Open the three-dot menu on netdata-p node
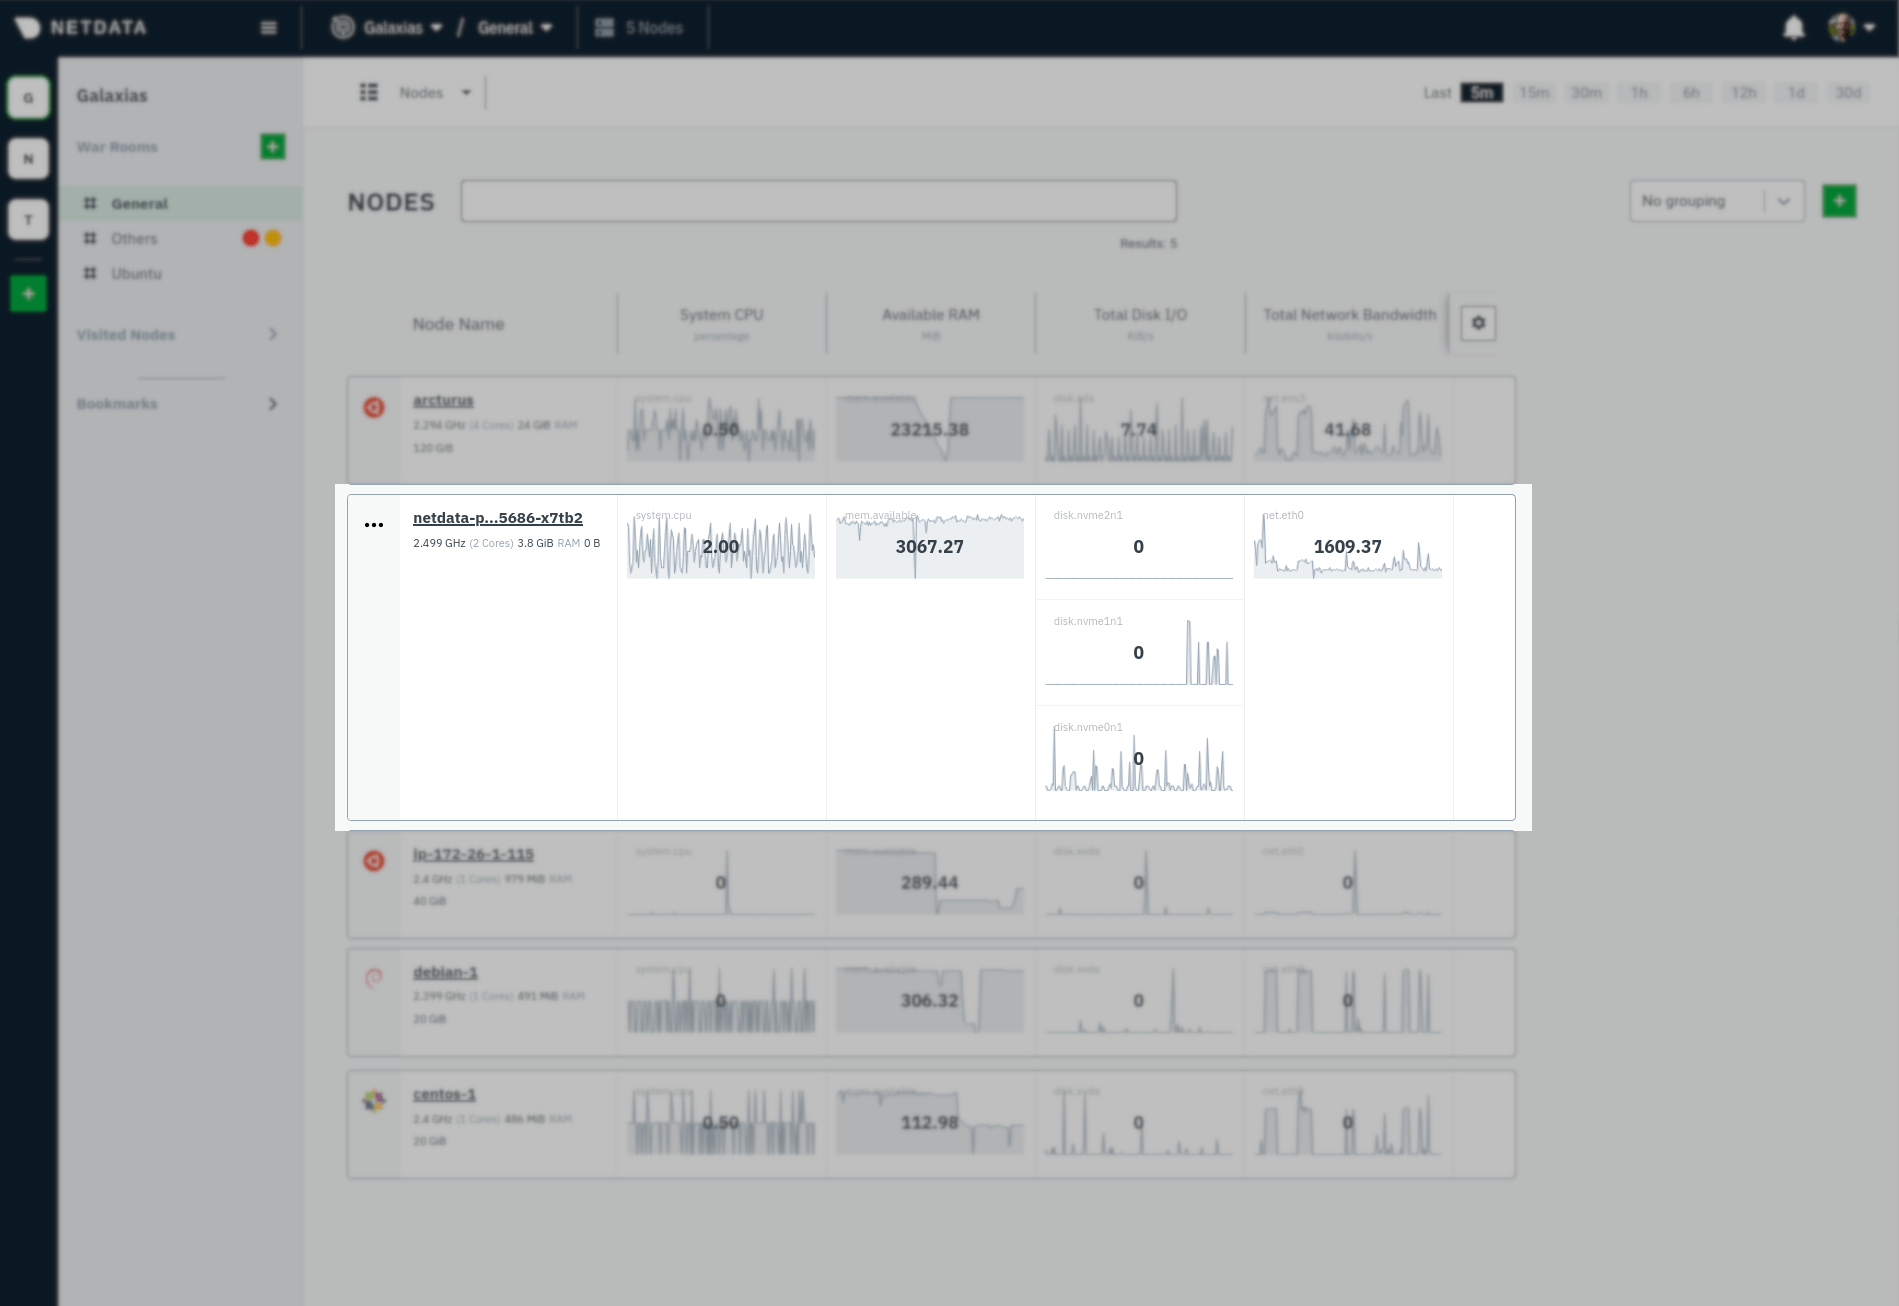Viewport: 1899px width, 1306px height. [374, 525]
